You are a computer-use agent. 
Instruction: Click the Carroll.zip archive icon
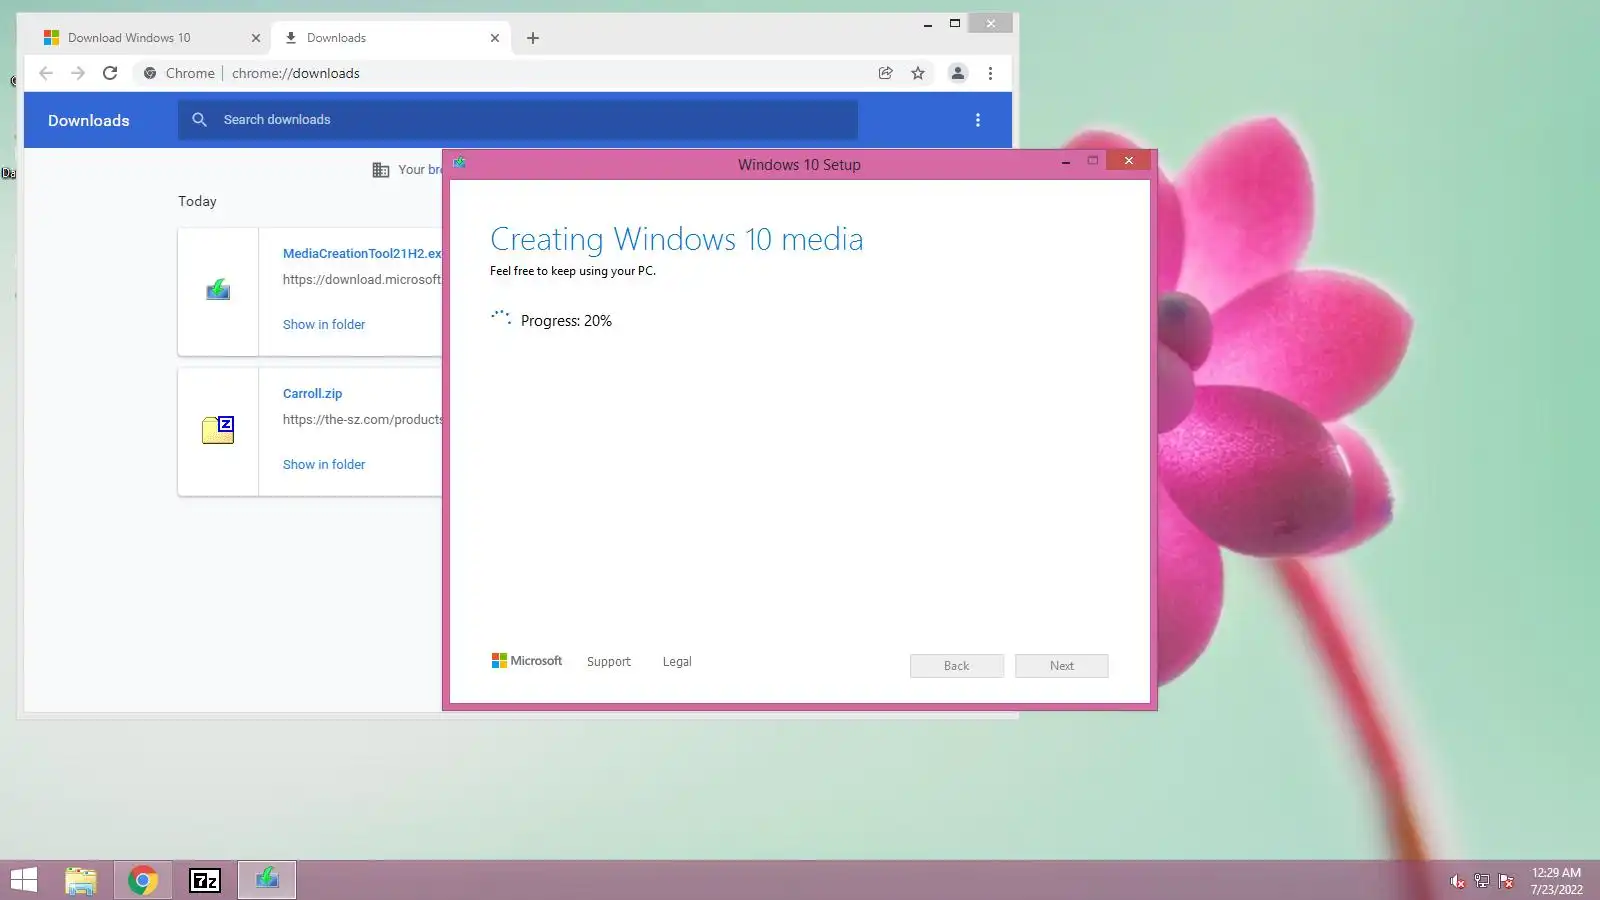[x=218, y=430]
